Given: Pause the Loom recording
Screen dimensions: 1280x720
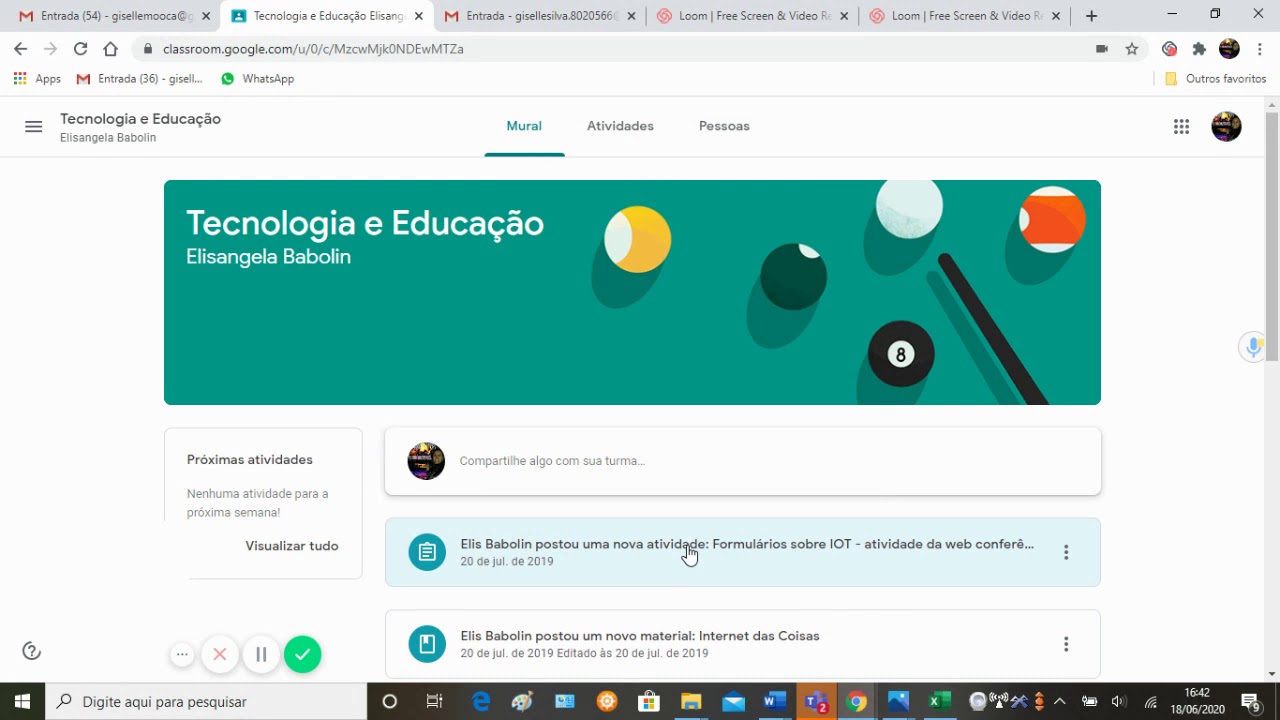Looking at the screenshot, I should pyautogui.click(x=261, y=655).
